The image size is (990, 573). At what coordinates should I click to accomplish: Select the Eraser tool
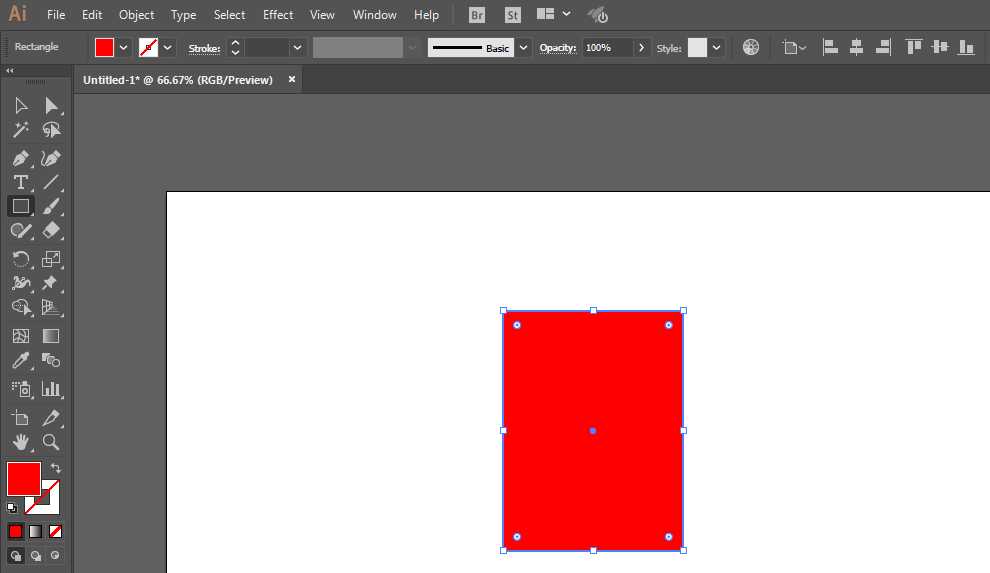(51, 231)
